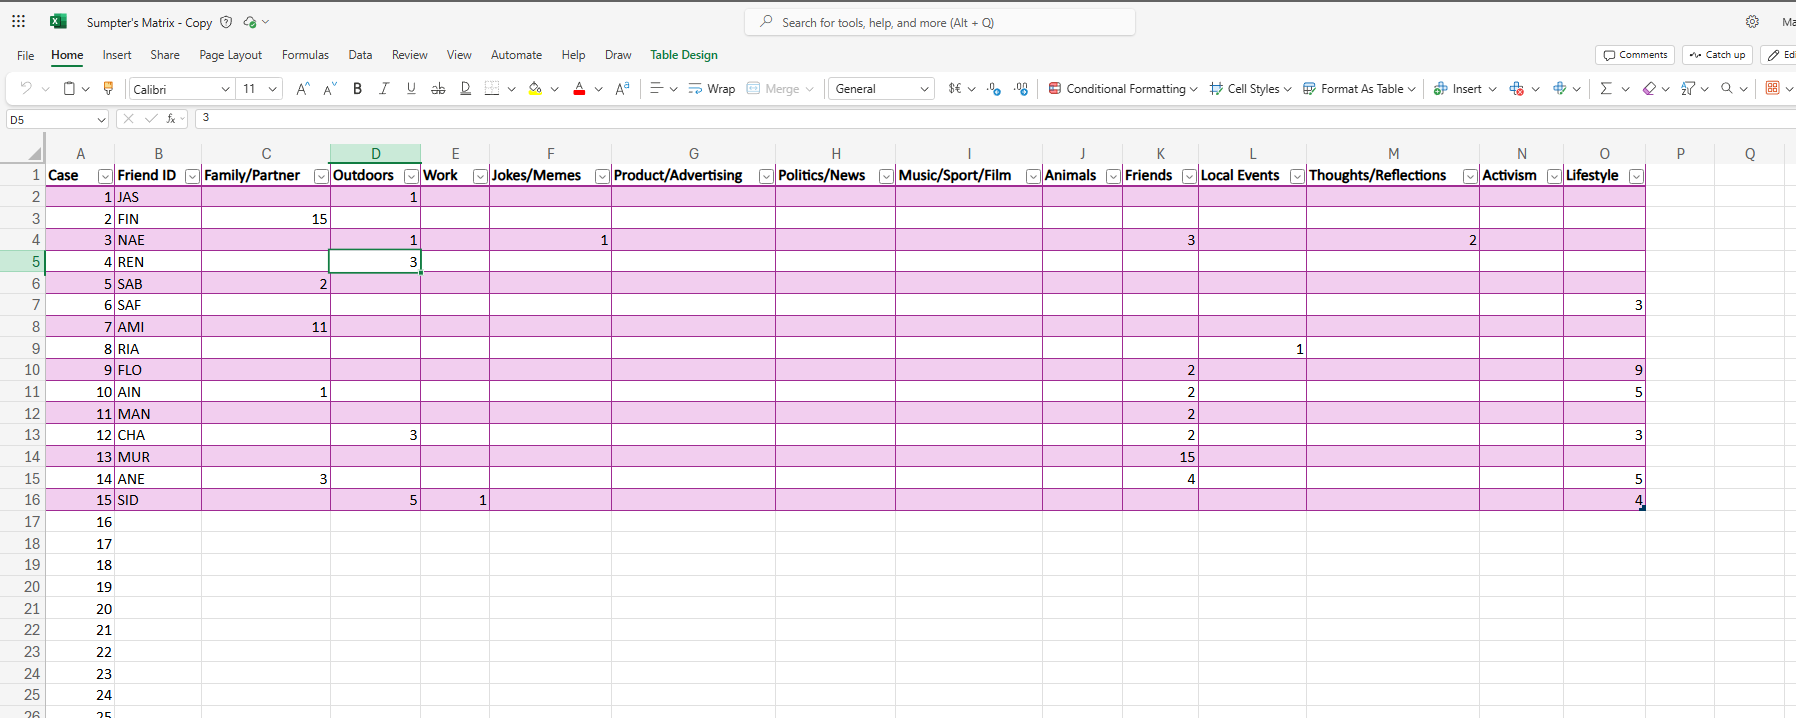Open the General number format dropdown
Viewport: 1796px width, 718px height.
[x=923, y=89]
